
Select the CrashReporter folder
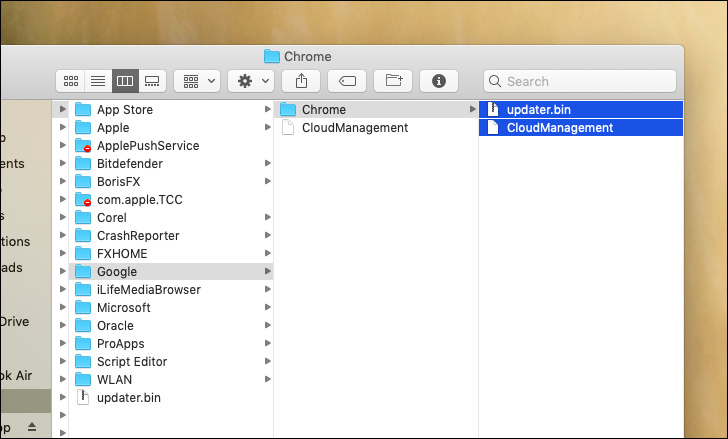pyautogui.click(x=171, y=236)
